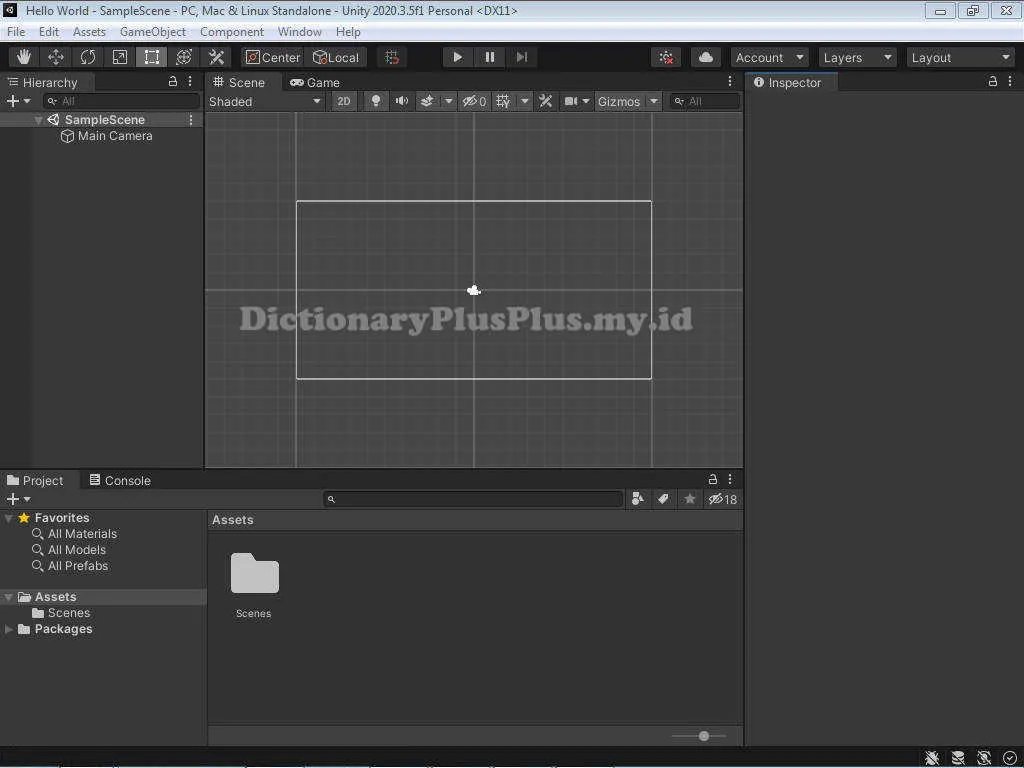Collapse the Assets folder tree

pos(8,597)
